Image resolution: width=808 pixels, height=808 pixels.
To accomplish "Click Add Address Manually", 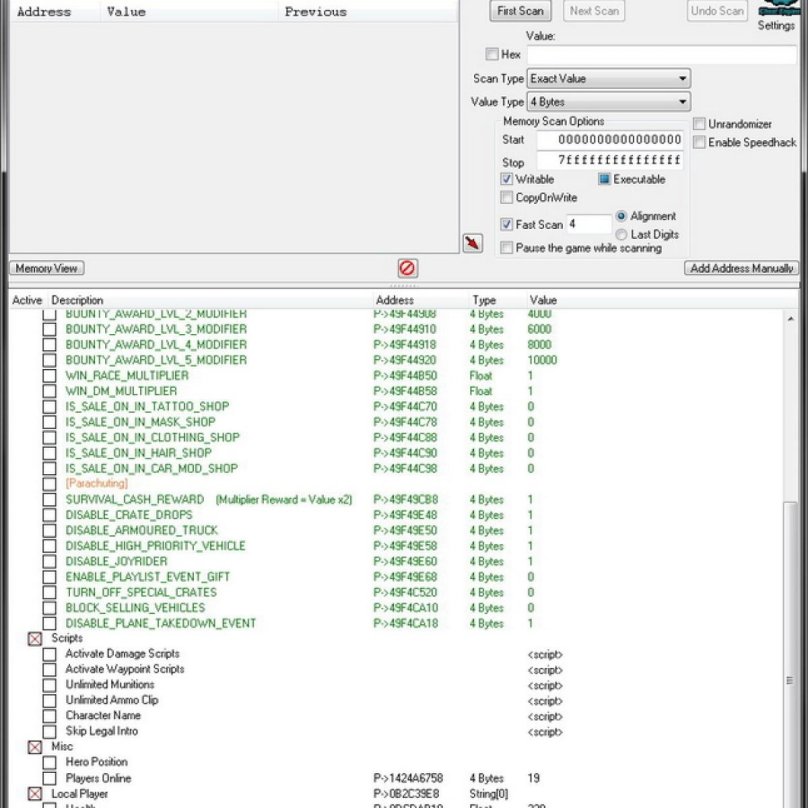I will pyautogui.click(x=740, y=268).
